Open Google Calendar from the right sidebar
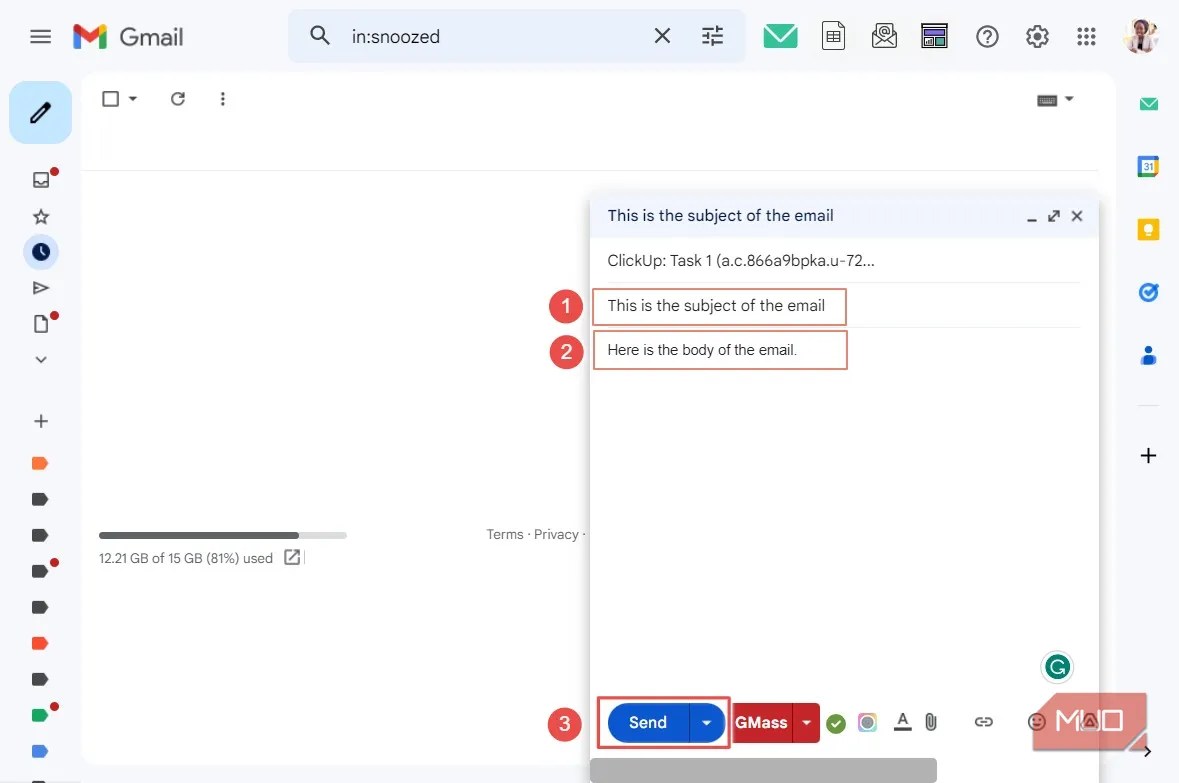The image size is (1179, 783). click(1147, 166)
